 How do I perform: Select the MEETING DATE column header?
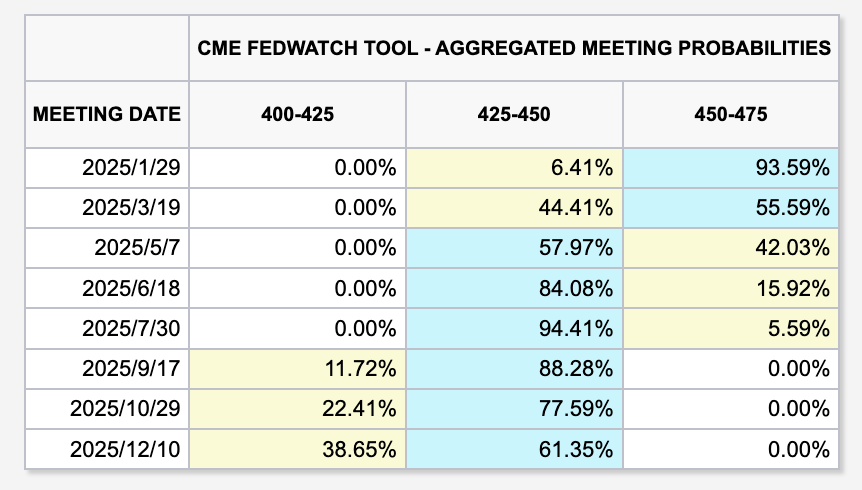[x=107, y=114]
